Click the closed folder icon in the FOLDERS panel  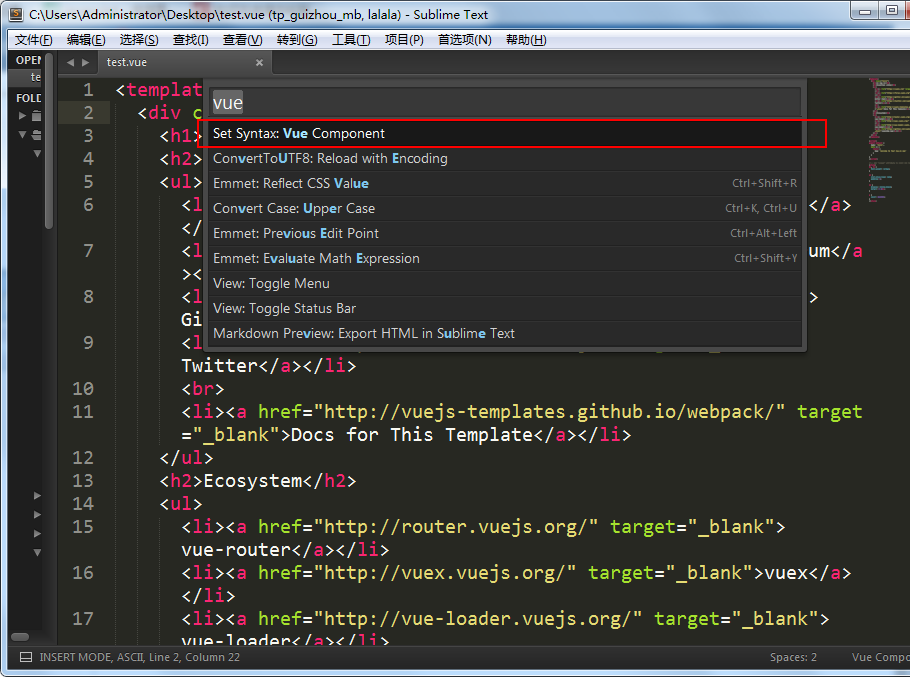(x=36, y=115)
